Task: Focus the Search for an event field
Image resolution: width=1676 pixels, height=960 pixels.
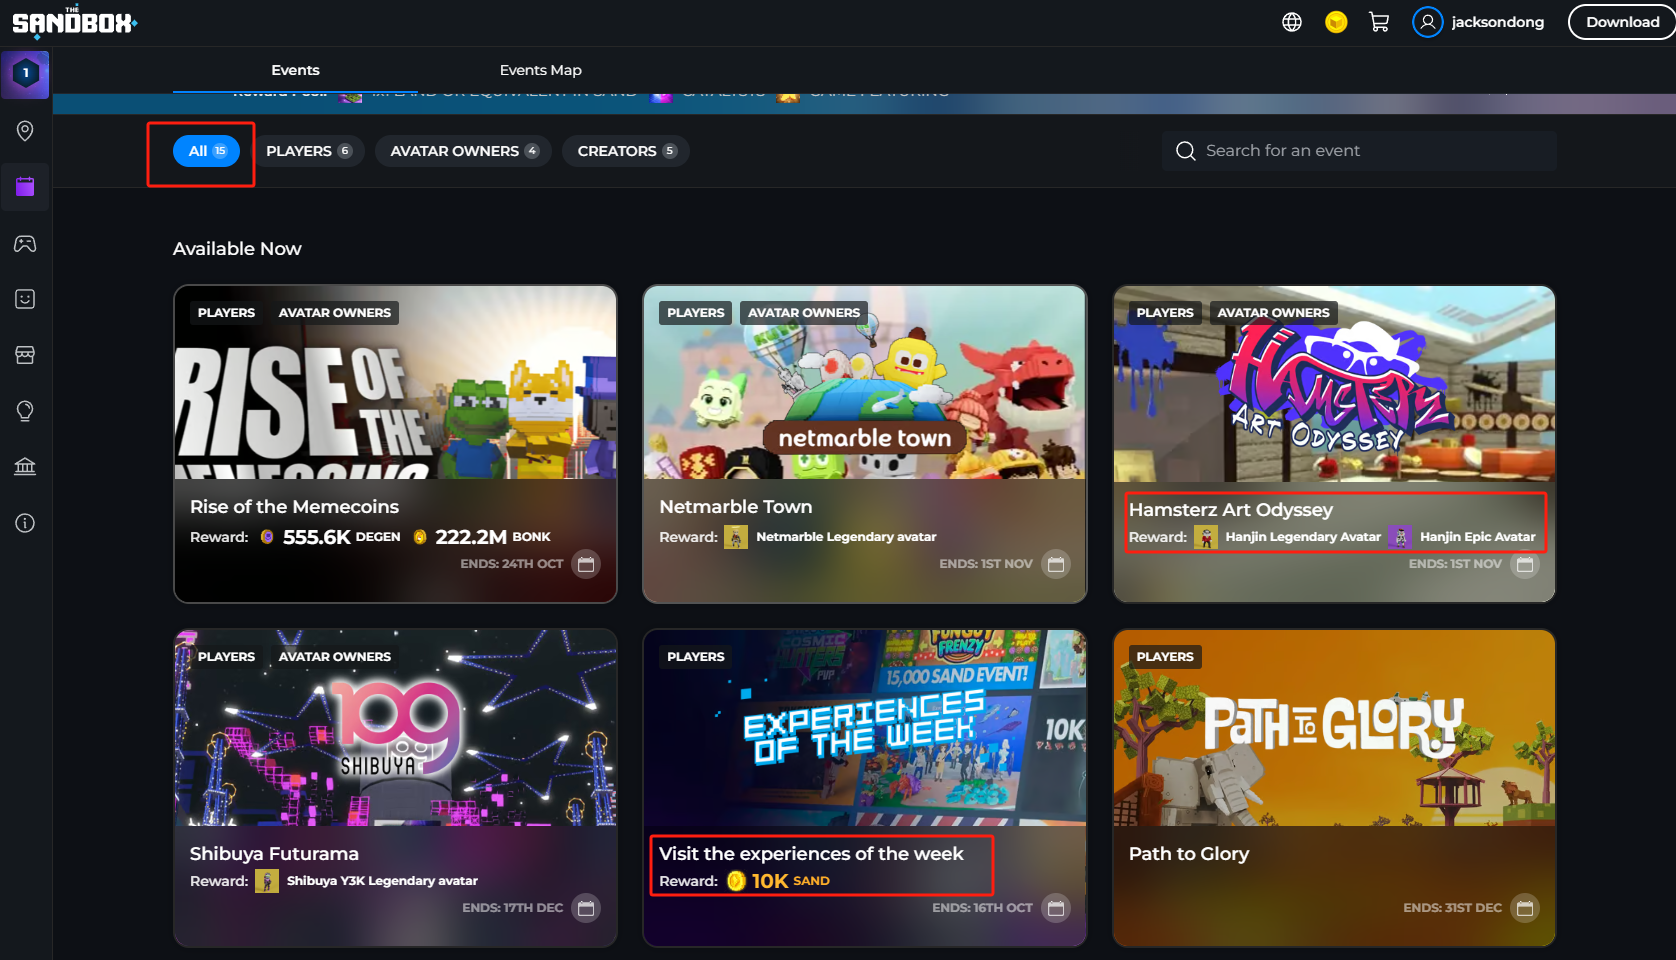Action: 1359,151
